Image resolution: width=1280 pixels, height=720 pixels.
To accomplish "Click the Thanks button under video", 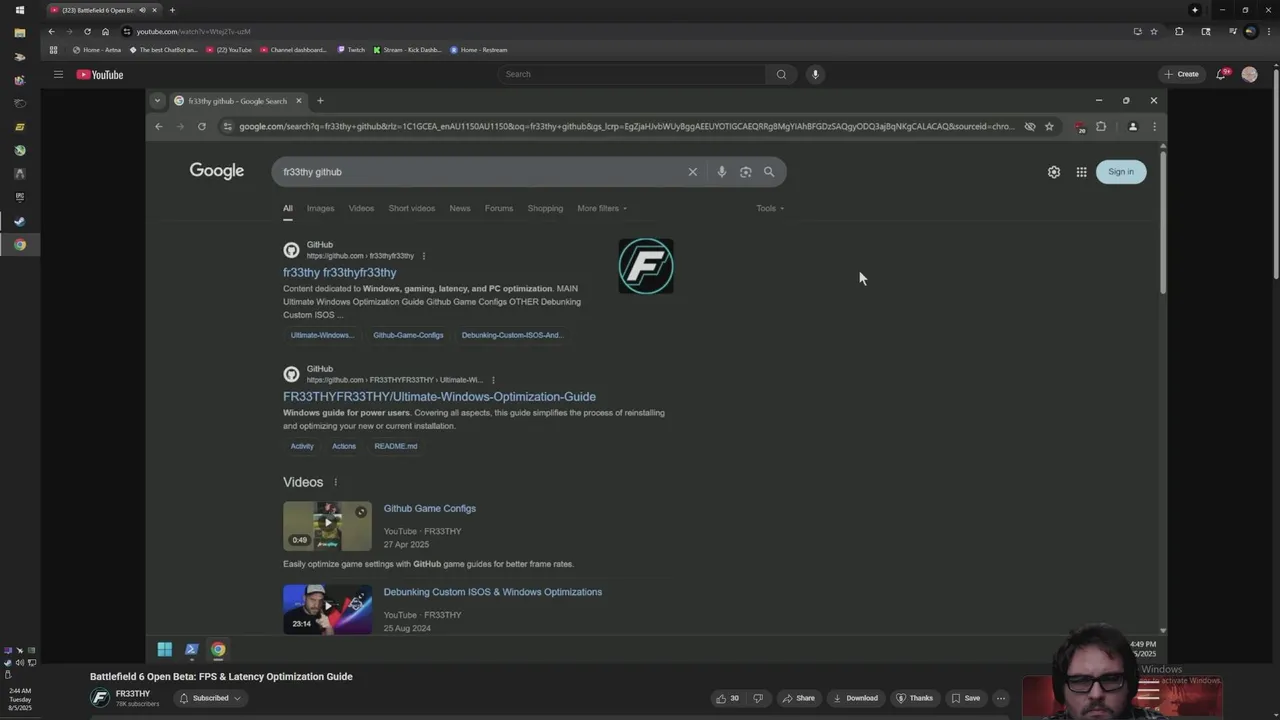I will (x=914, y=698).
